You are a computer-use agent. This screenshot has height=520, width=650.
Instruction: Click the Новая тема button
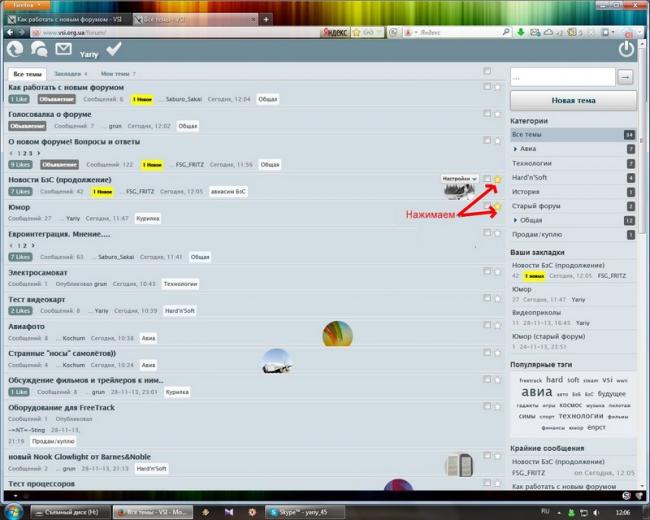click(572, 101)
